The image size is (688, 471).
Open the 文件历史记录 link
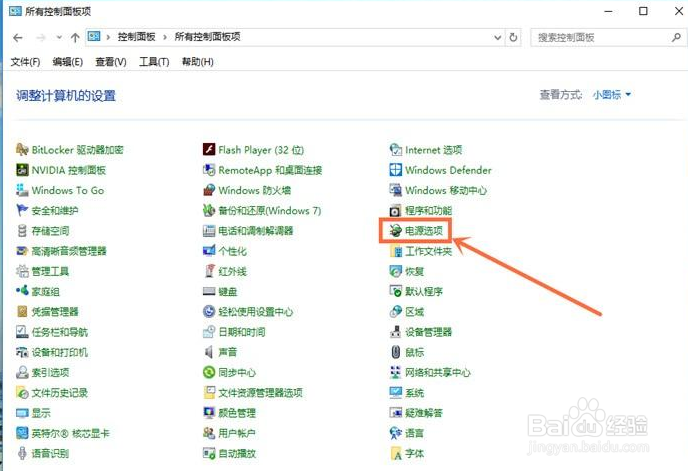tap(60, 392)
